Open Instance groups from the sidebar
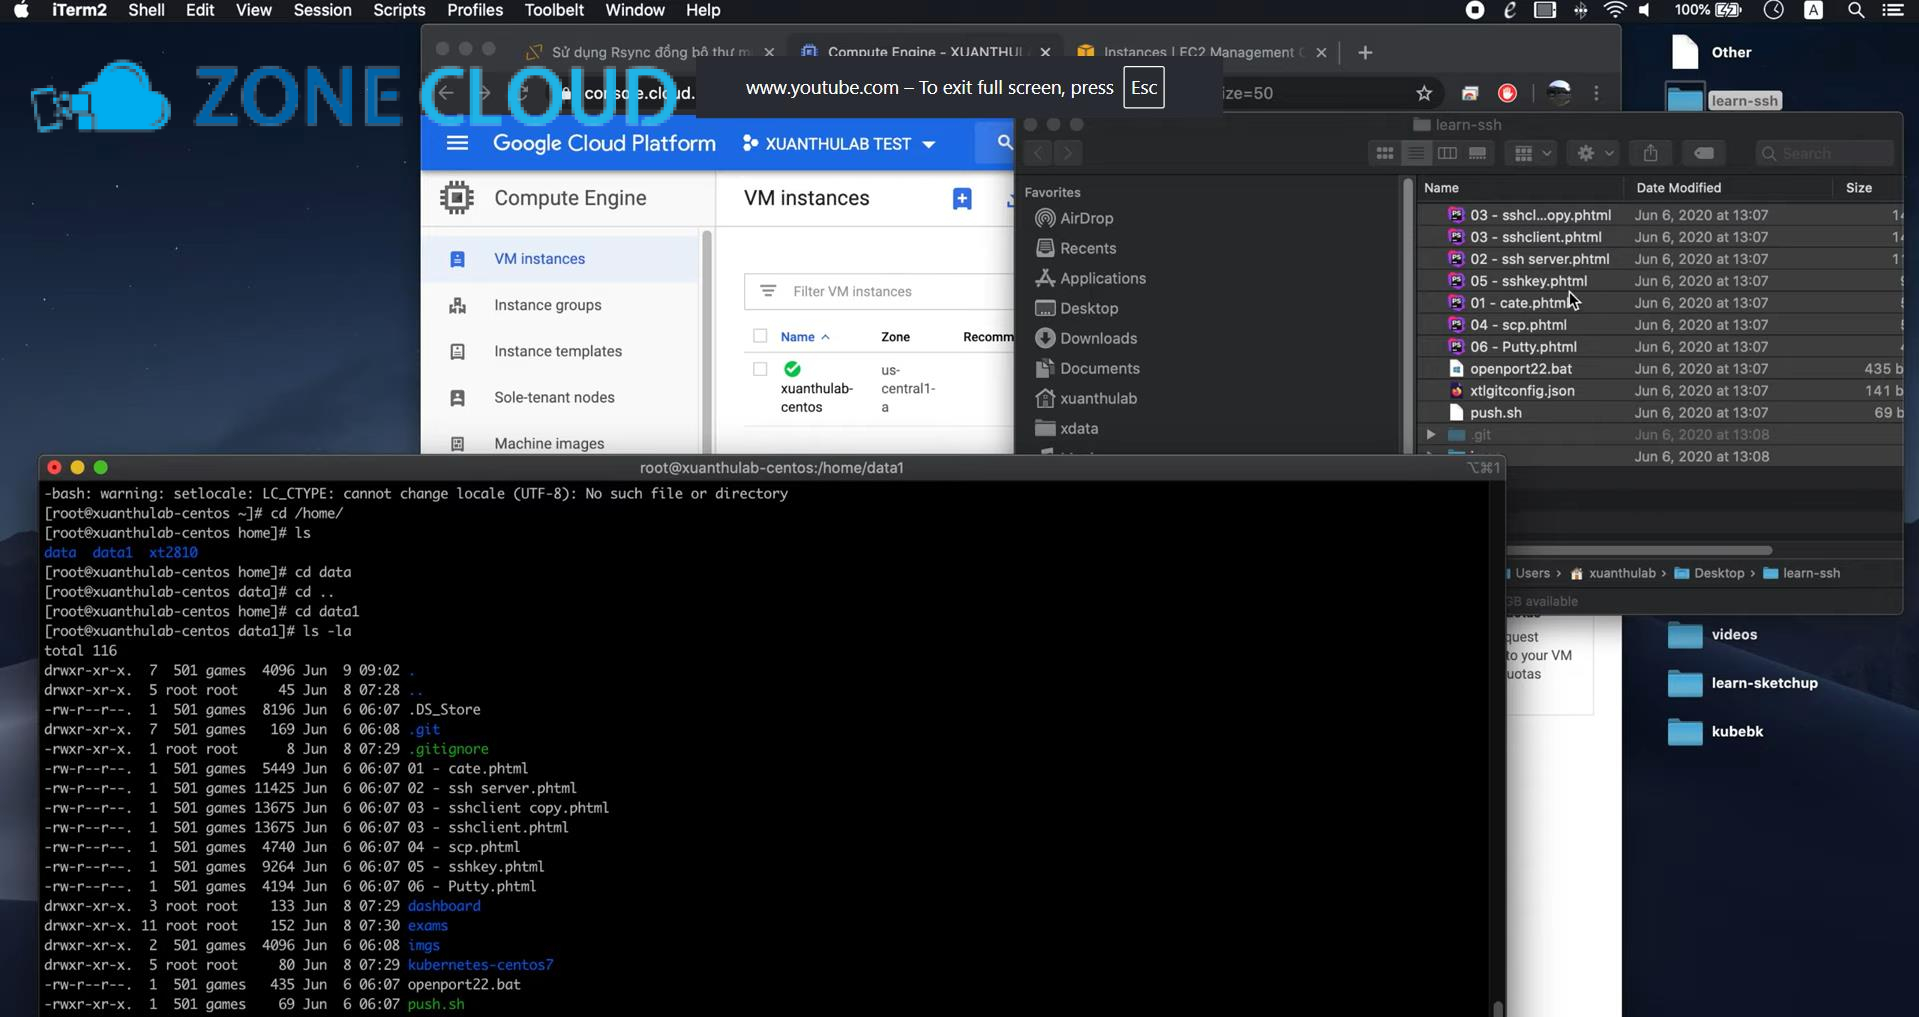The height and width of the screenshot is (1017, 1919). click(x=547, y=304)
